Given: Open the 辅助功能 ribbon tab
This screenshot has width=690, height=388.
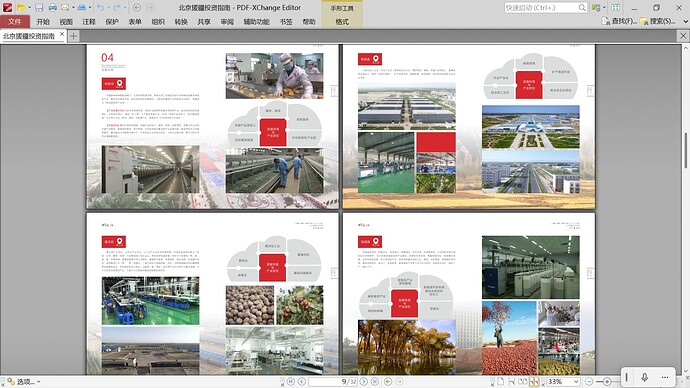Looking at the screenshot, I should coord(257,22).
